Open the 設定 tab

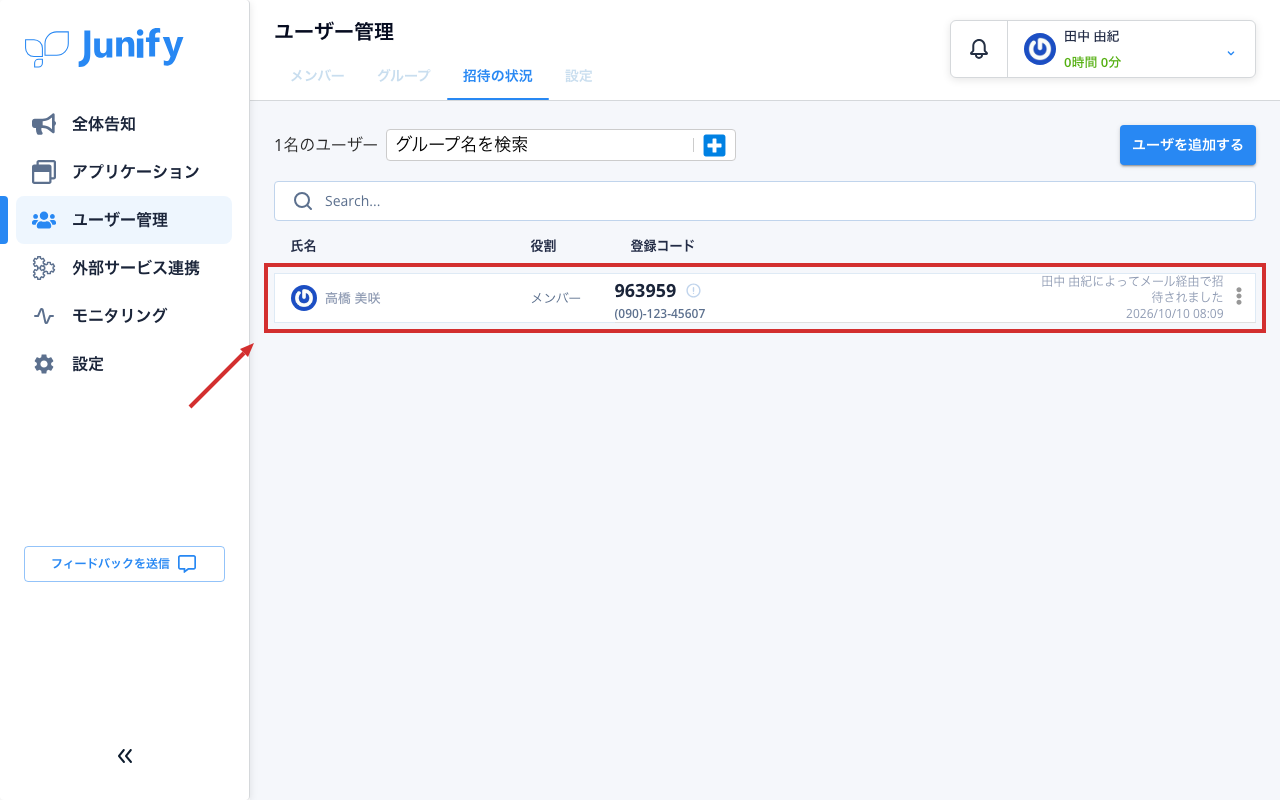pos(579,76)
